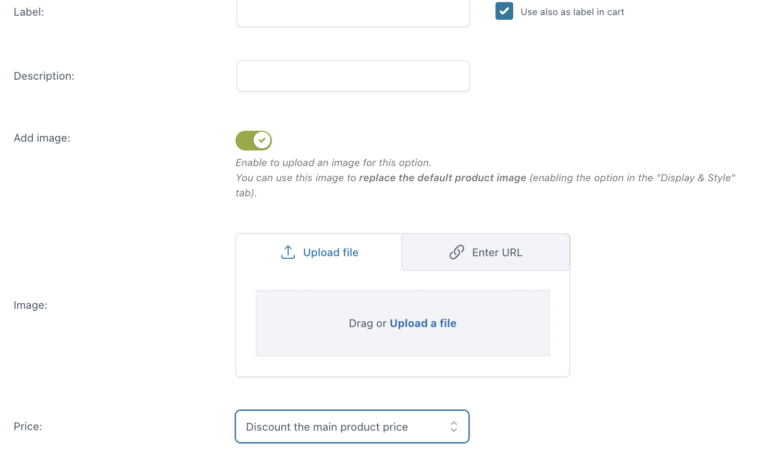This screenshot has height=452, width=769.
Task: Click the dashed 'Drag or' drop zone
Action: click(402, 323)
